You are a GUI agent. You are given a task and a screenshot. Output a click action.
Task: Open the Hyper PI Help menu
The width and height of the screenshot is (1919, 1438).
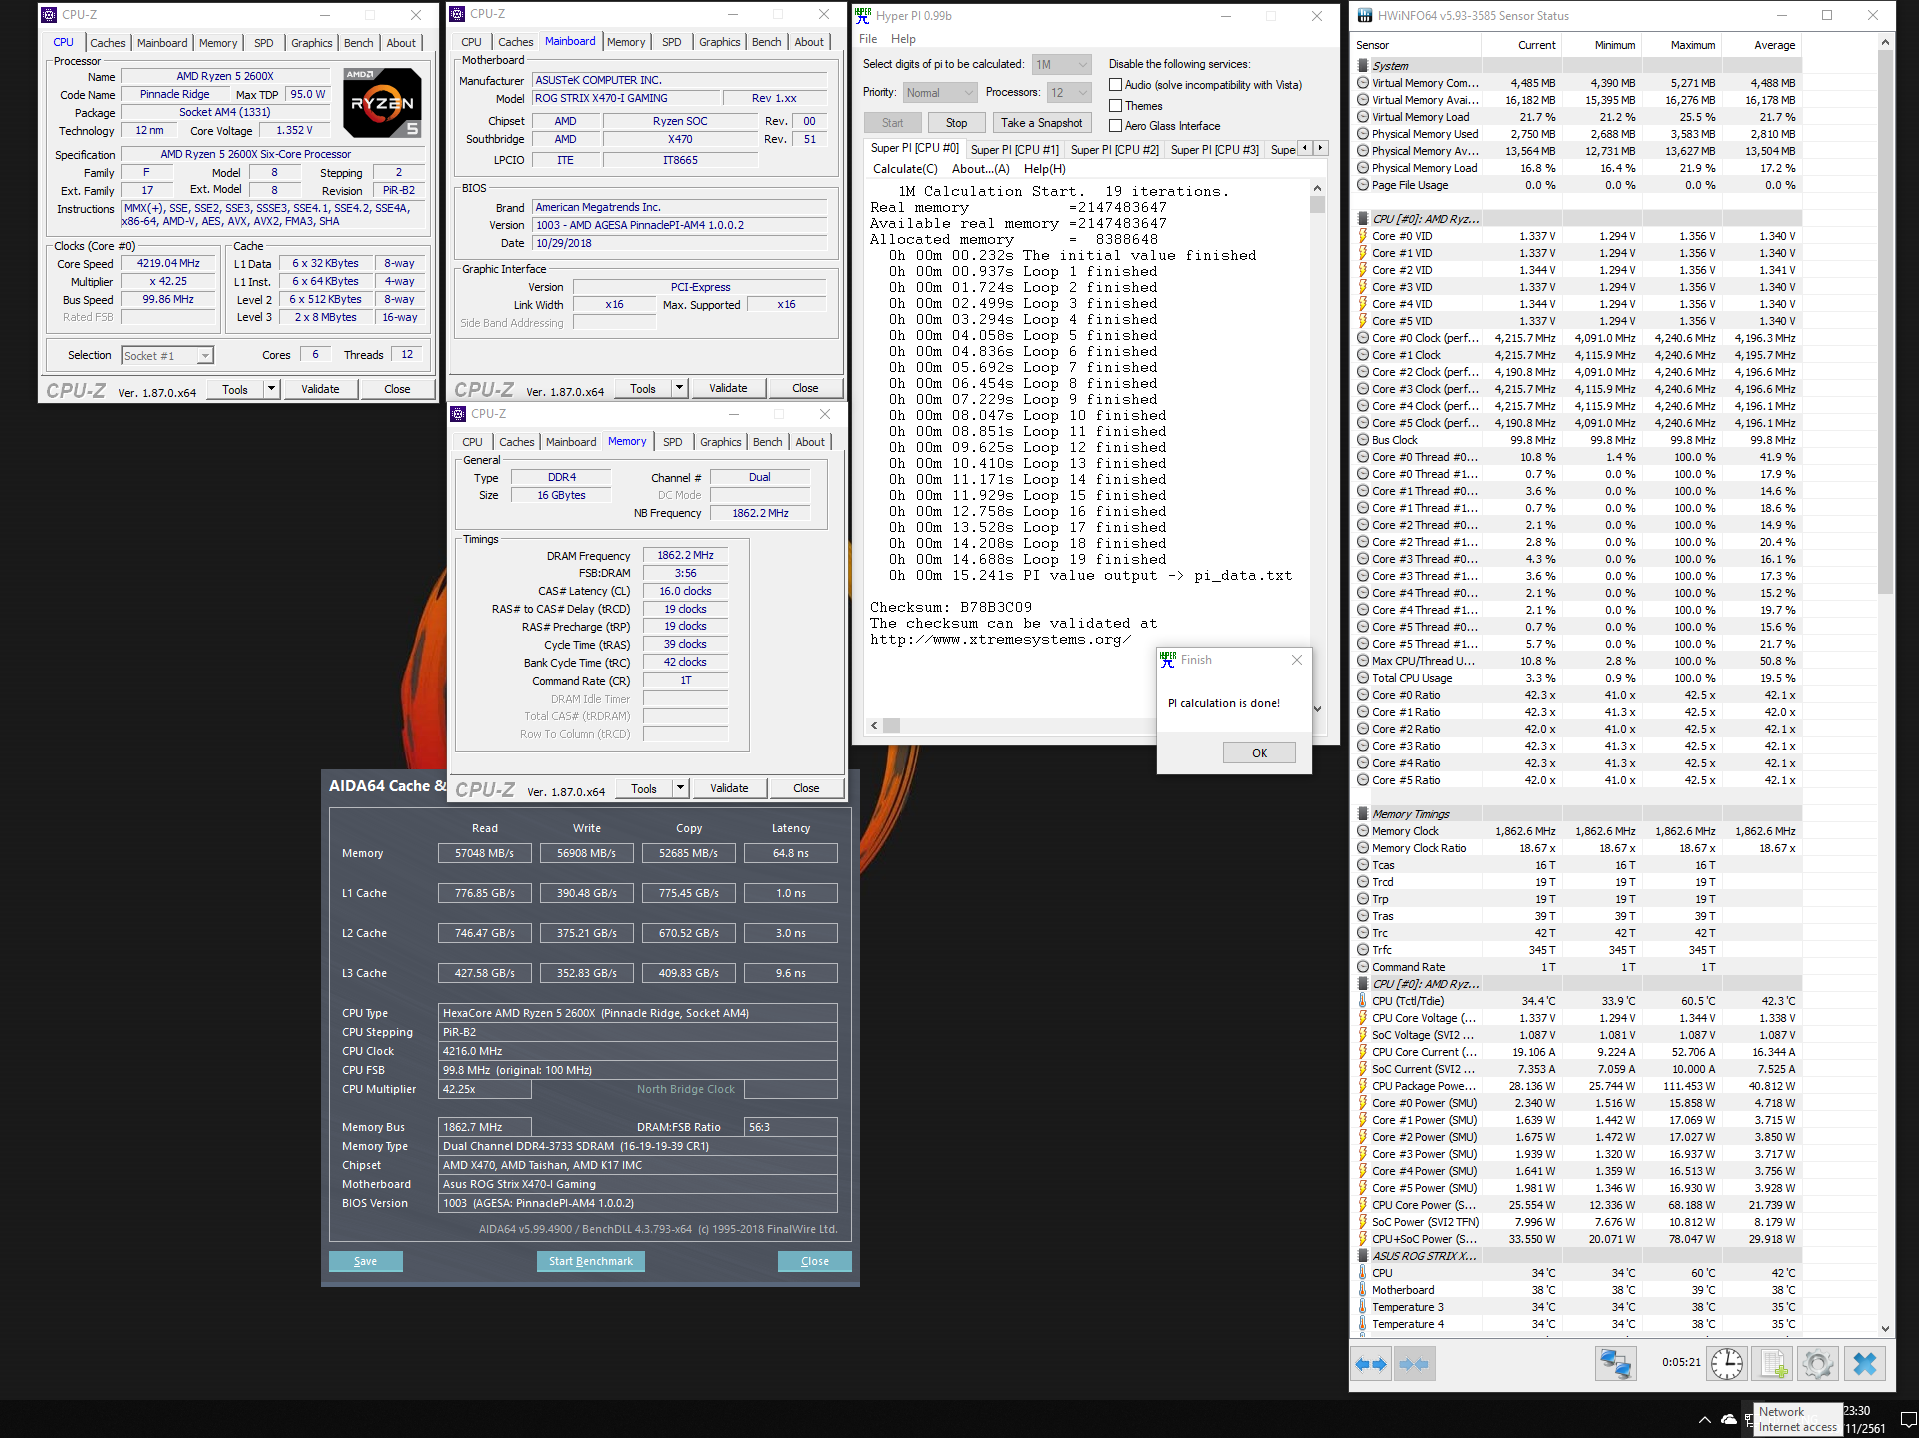[903, 39]
